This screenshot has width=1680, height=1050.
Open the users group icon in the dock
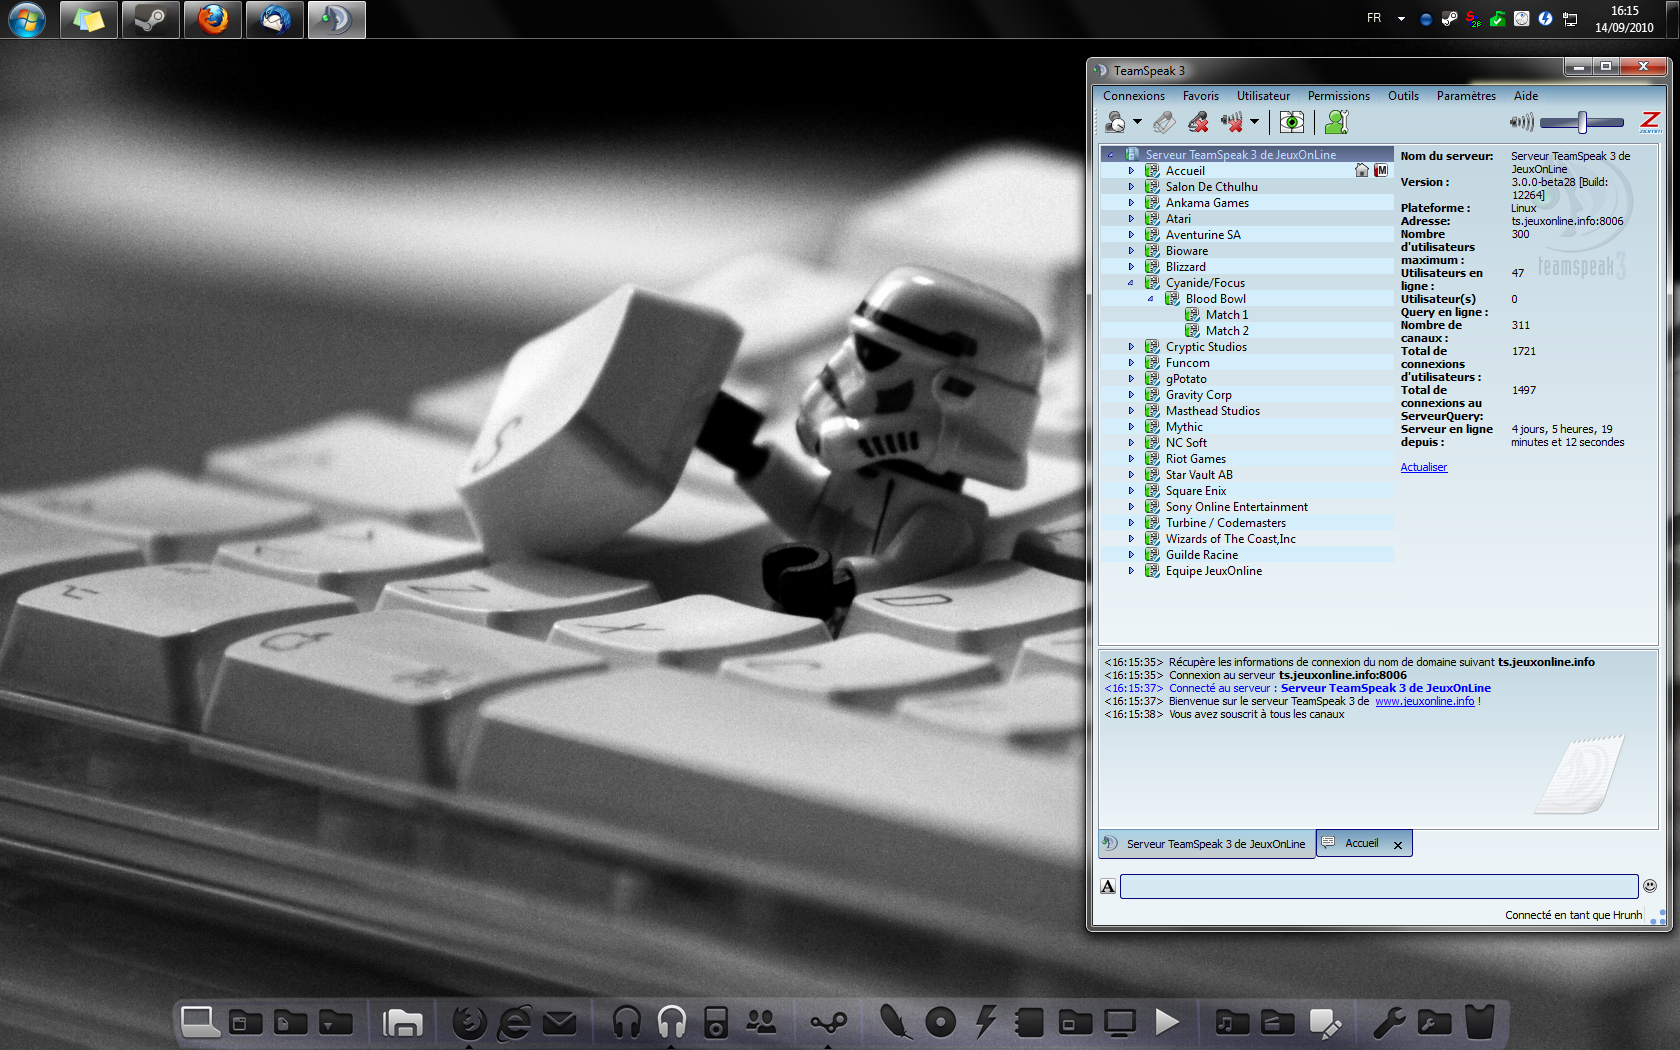[x=761, y=1022]
